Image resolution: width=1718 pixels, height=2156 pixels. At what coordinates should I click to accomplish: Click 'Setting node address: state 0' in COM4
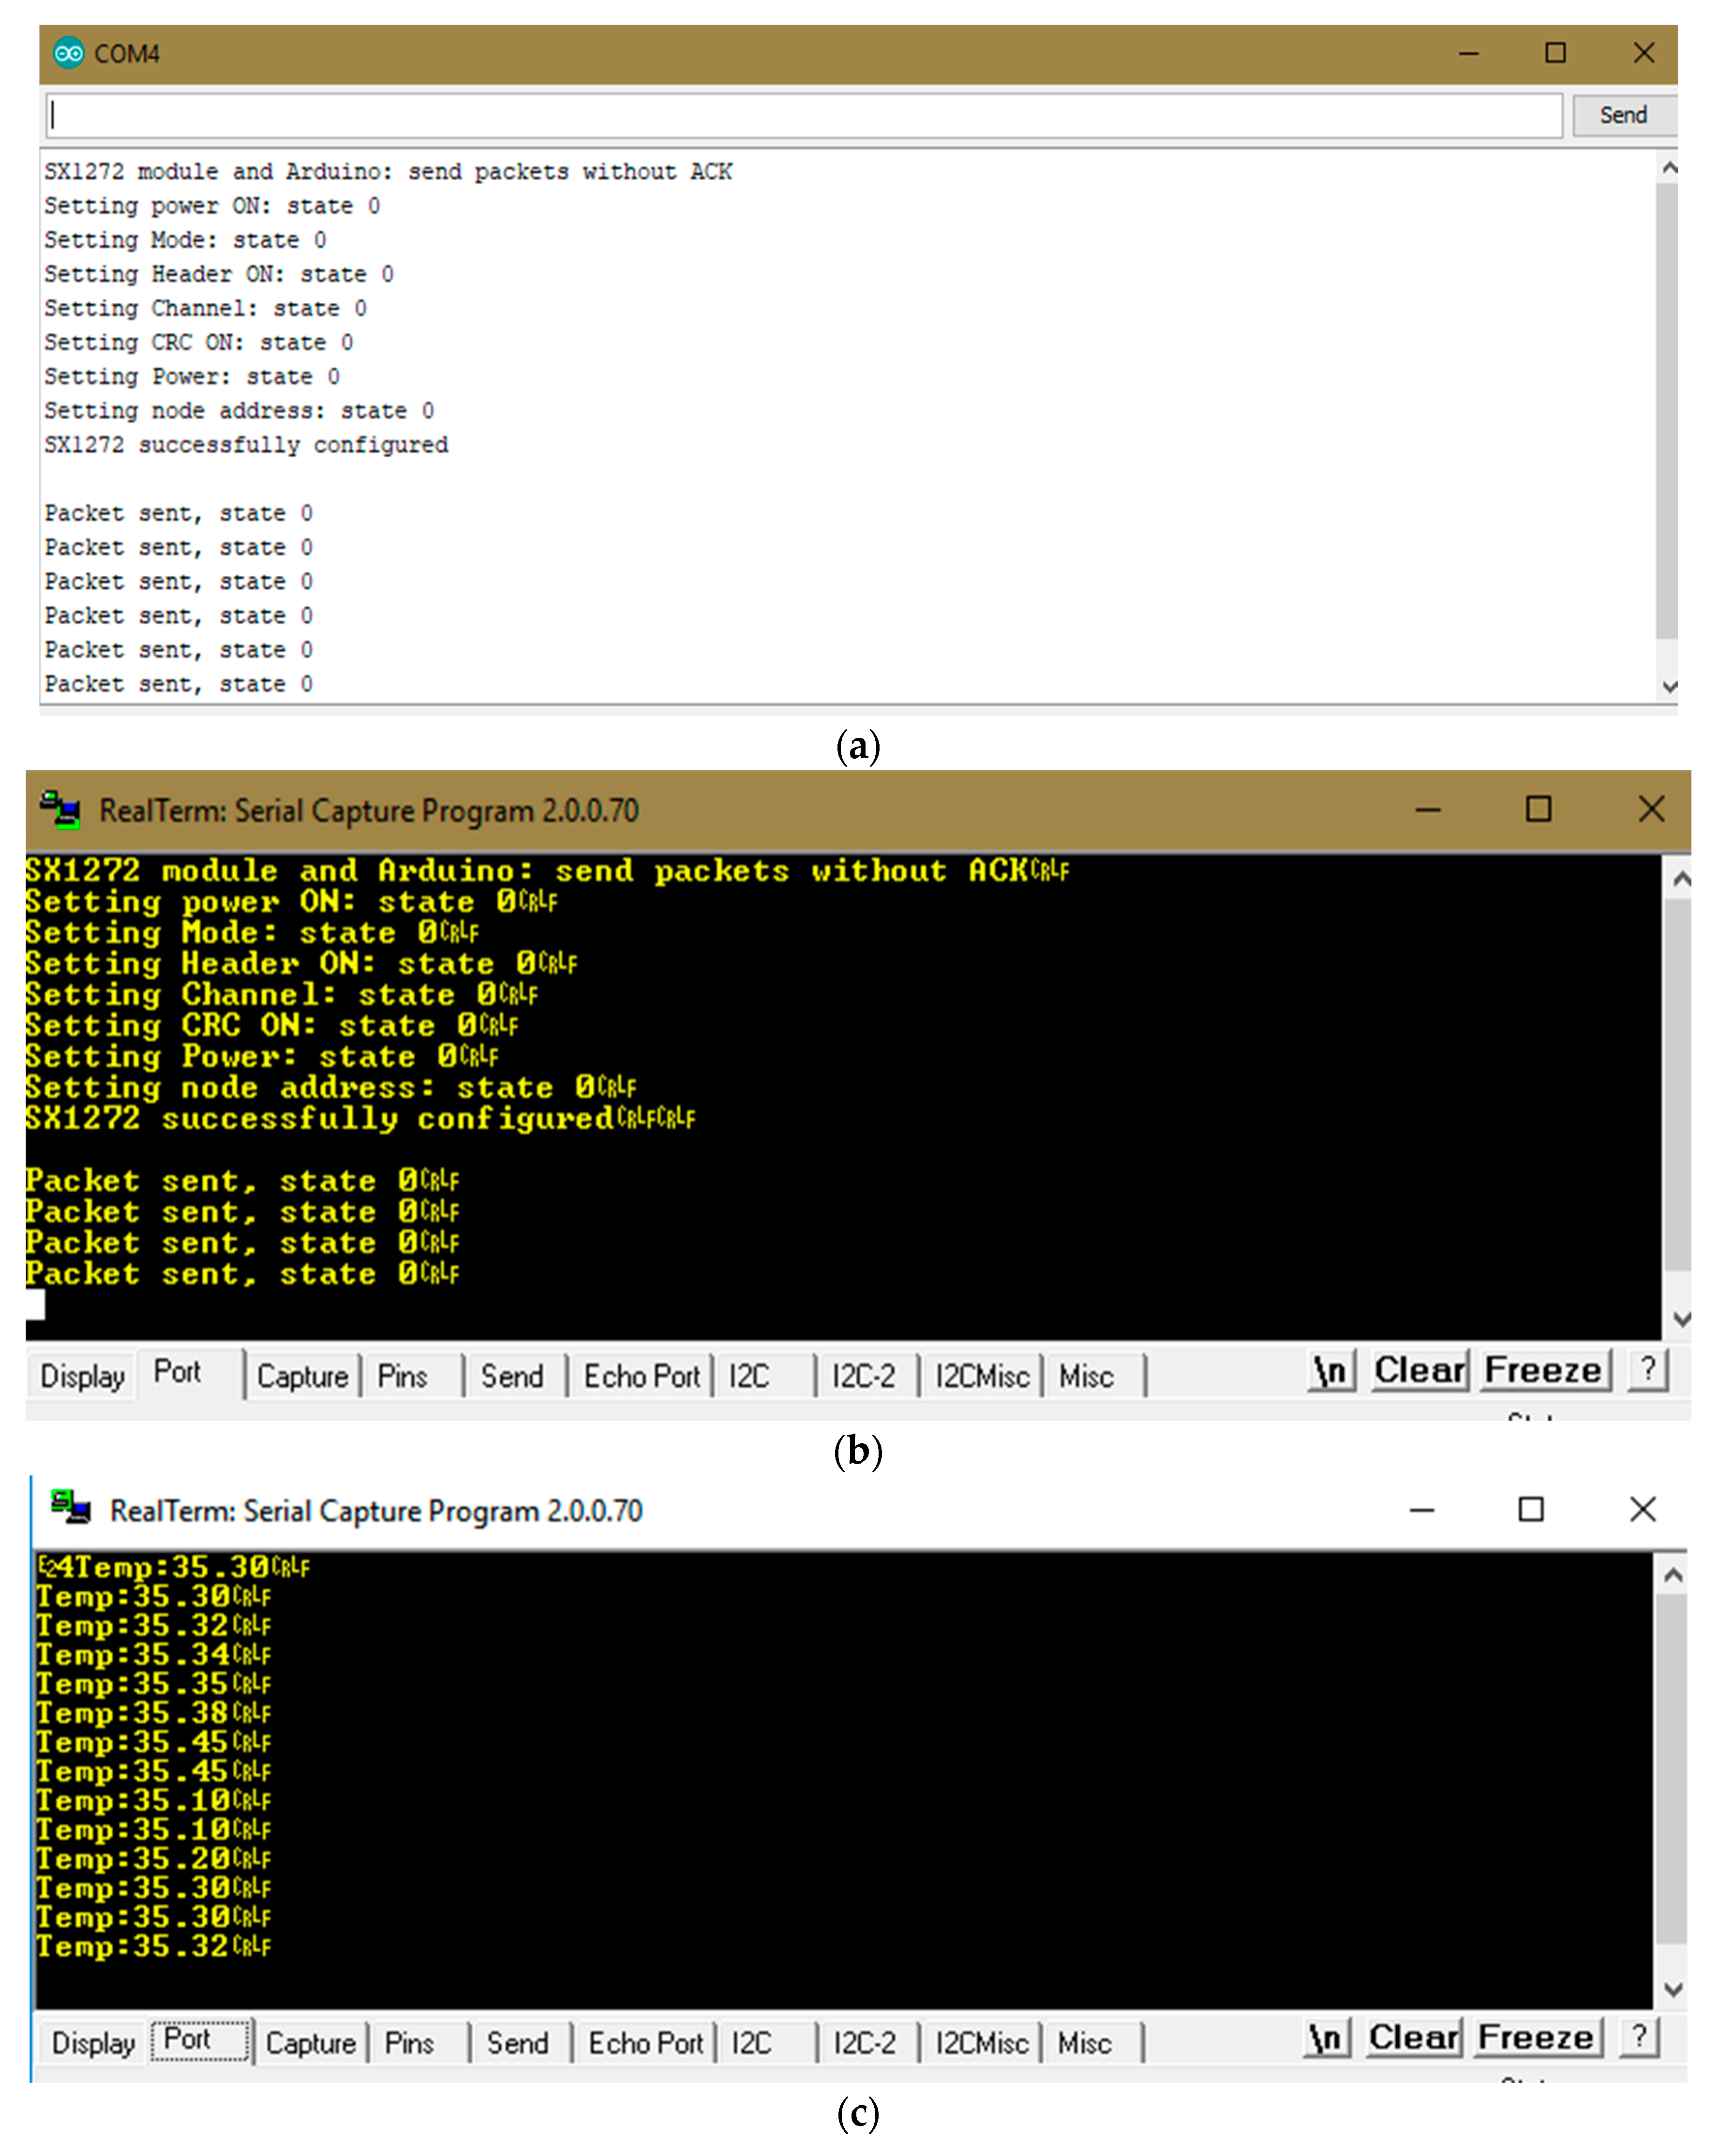239,411
